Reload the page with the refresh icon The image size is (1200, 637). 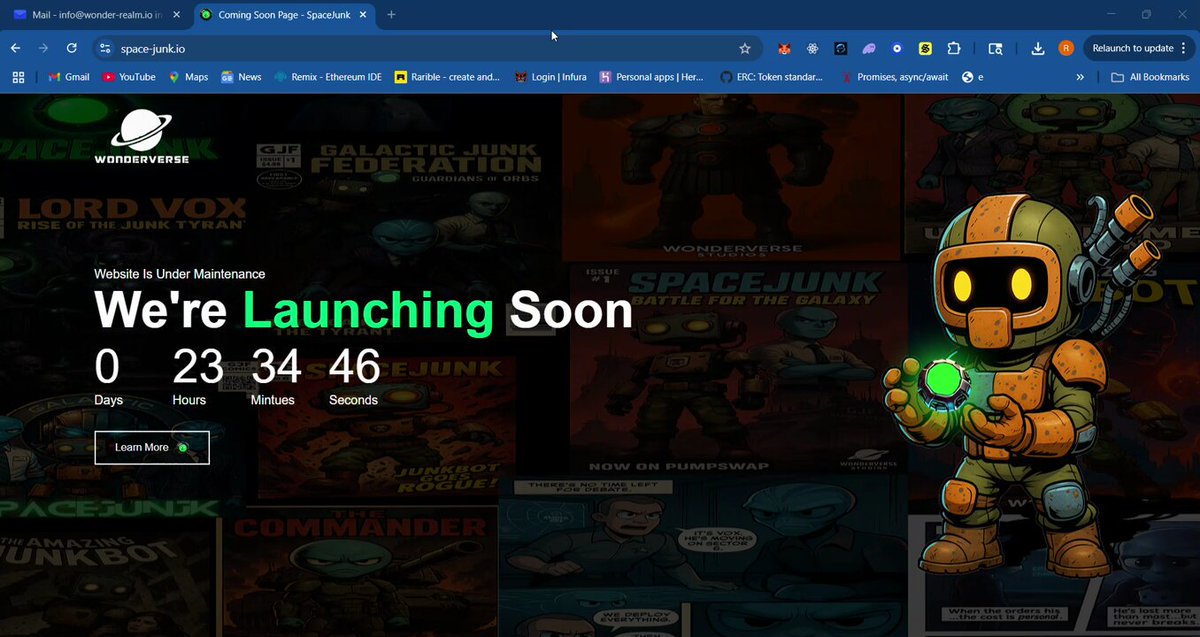coord(72,48)
